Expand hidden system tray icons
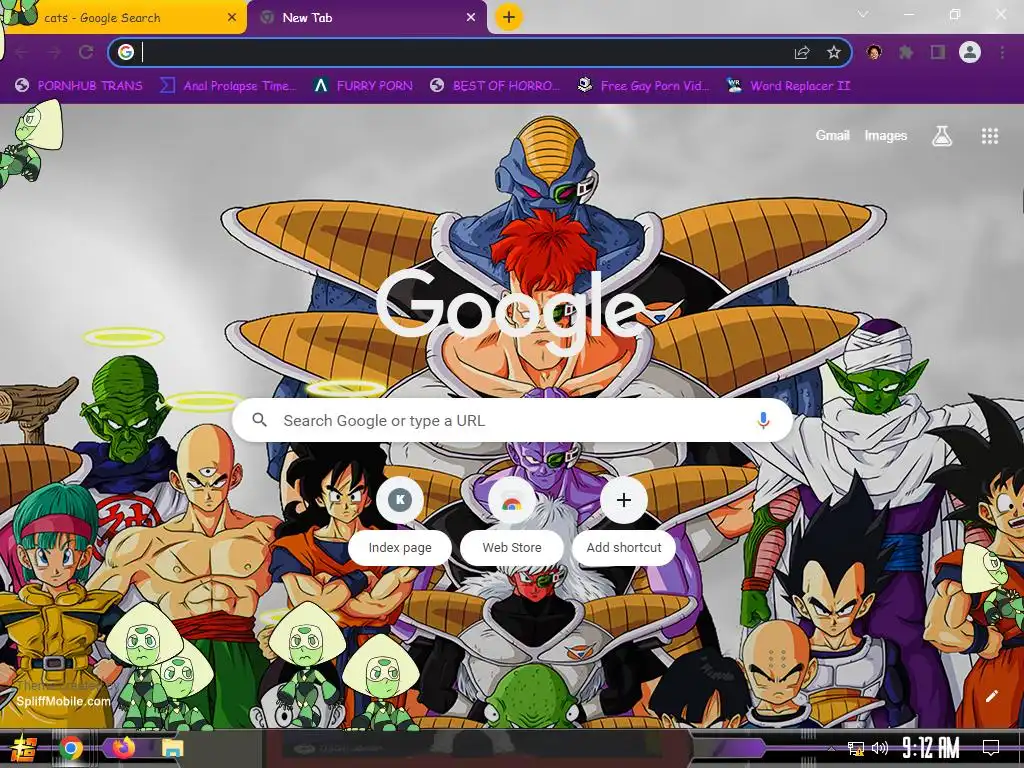1024x768 pixels. [x=831, y=748]
